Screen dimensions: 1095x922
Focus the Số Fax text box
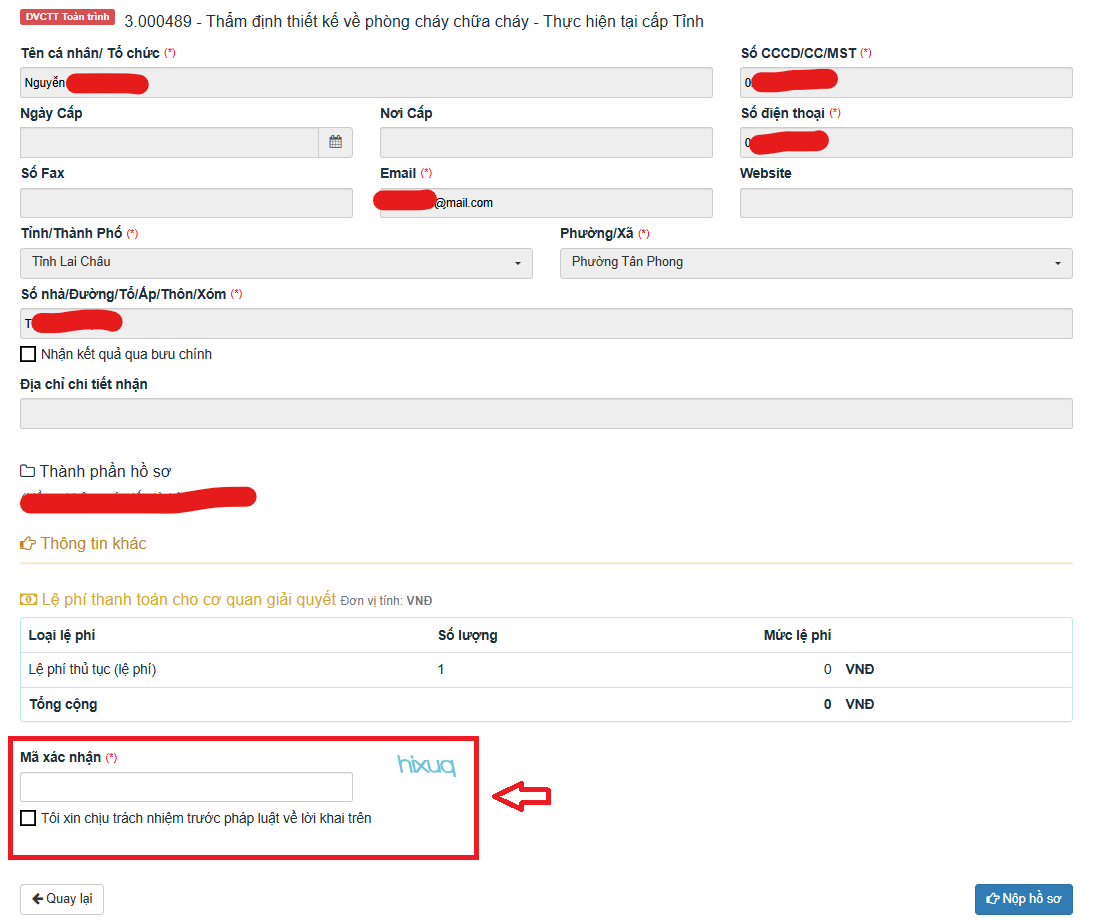click(186, 203)
